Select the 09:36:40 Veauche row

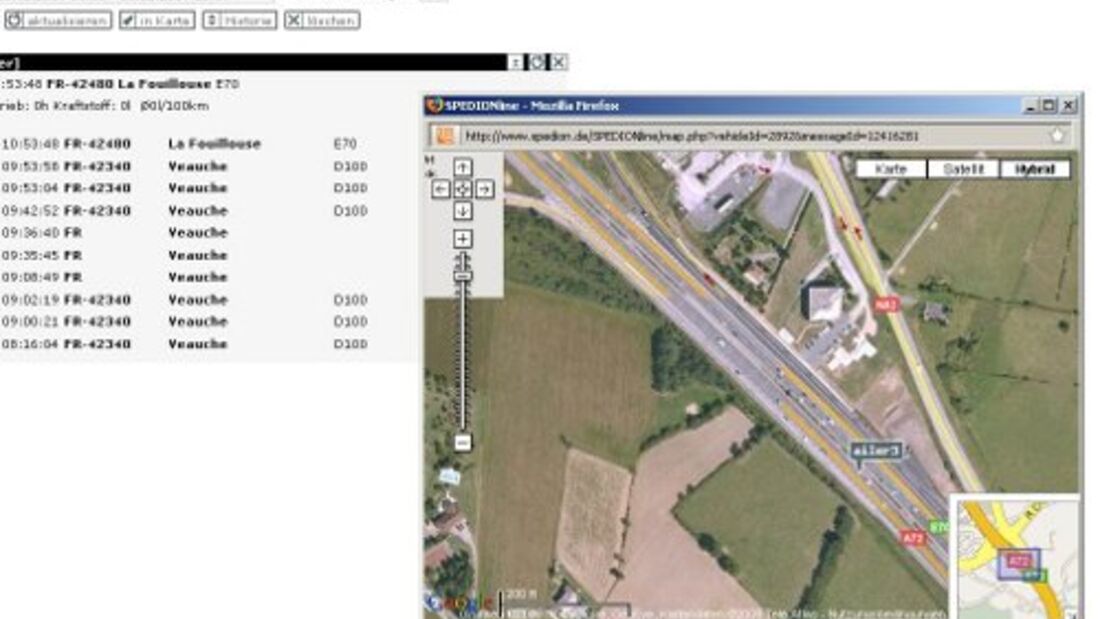pyautogui.click(x=187, y=232)
